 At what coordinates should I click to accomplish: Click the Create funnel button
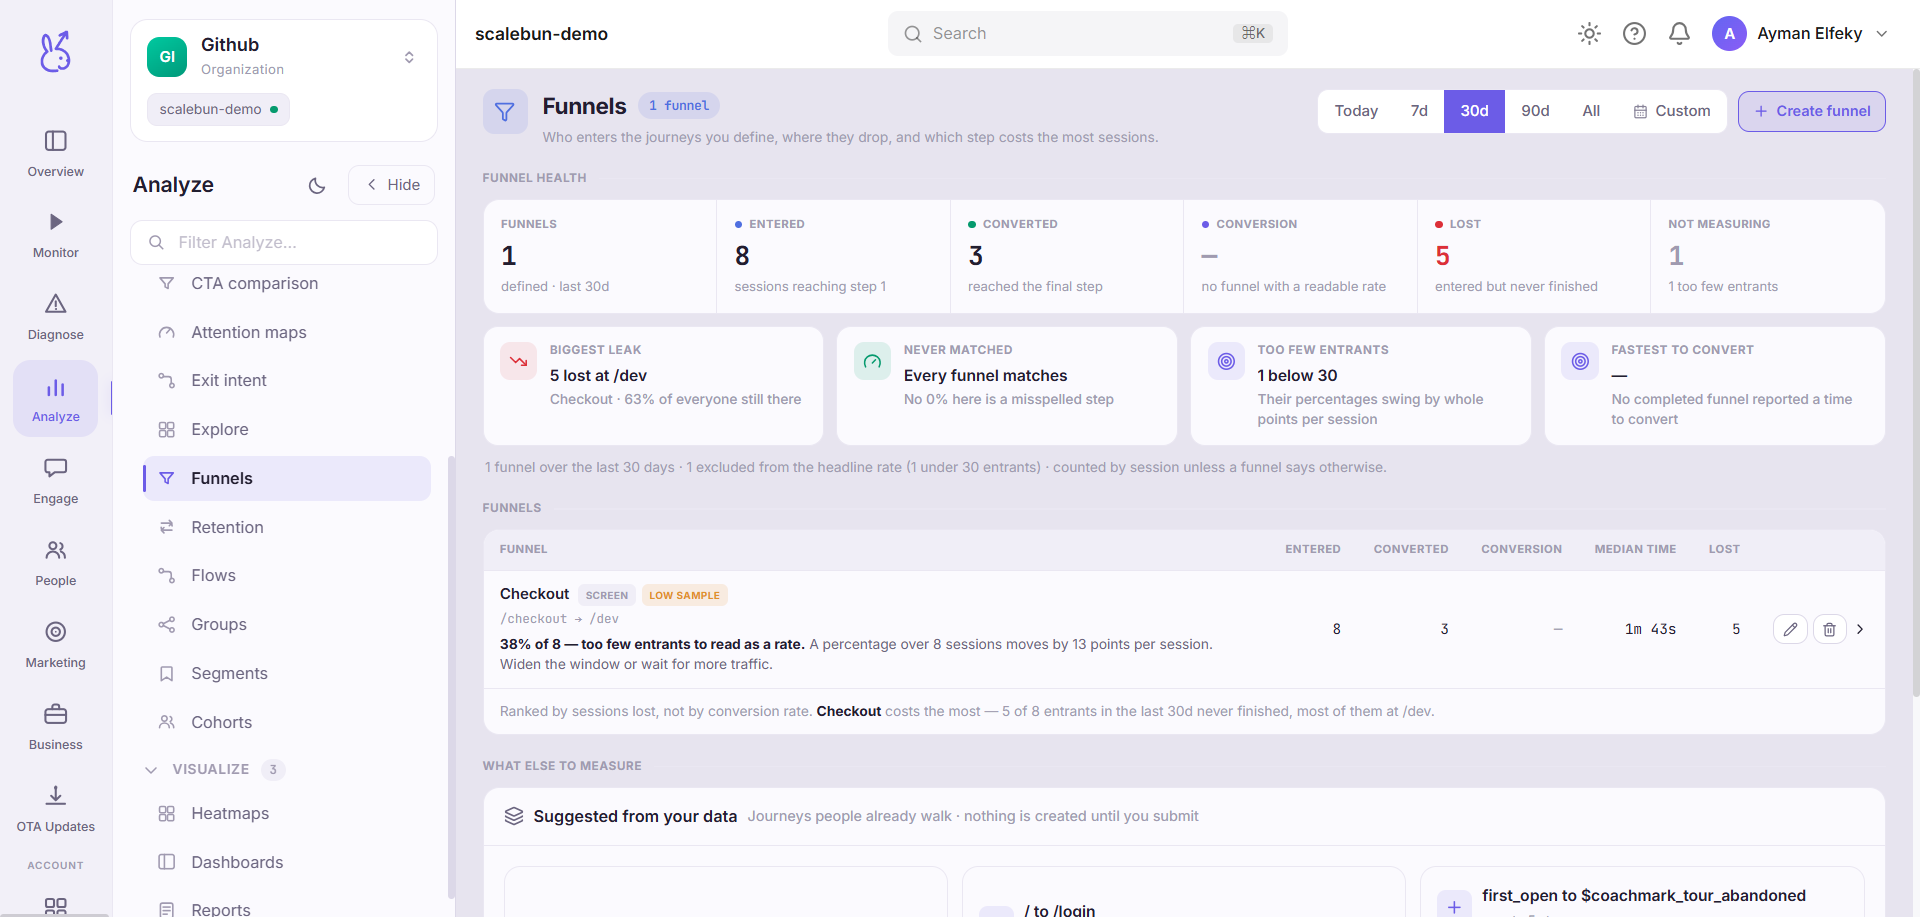1812,111
